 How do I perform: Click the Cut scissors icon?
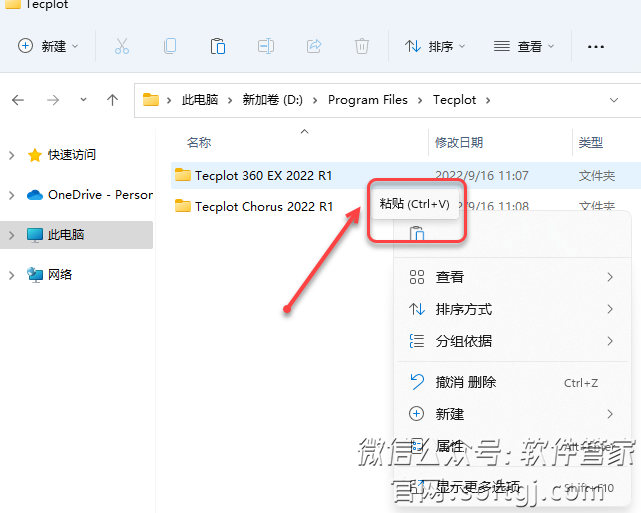(122, 46)
